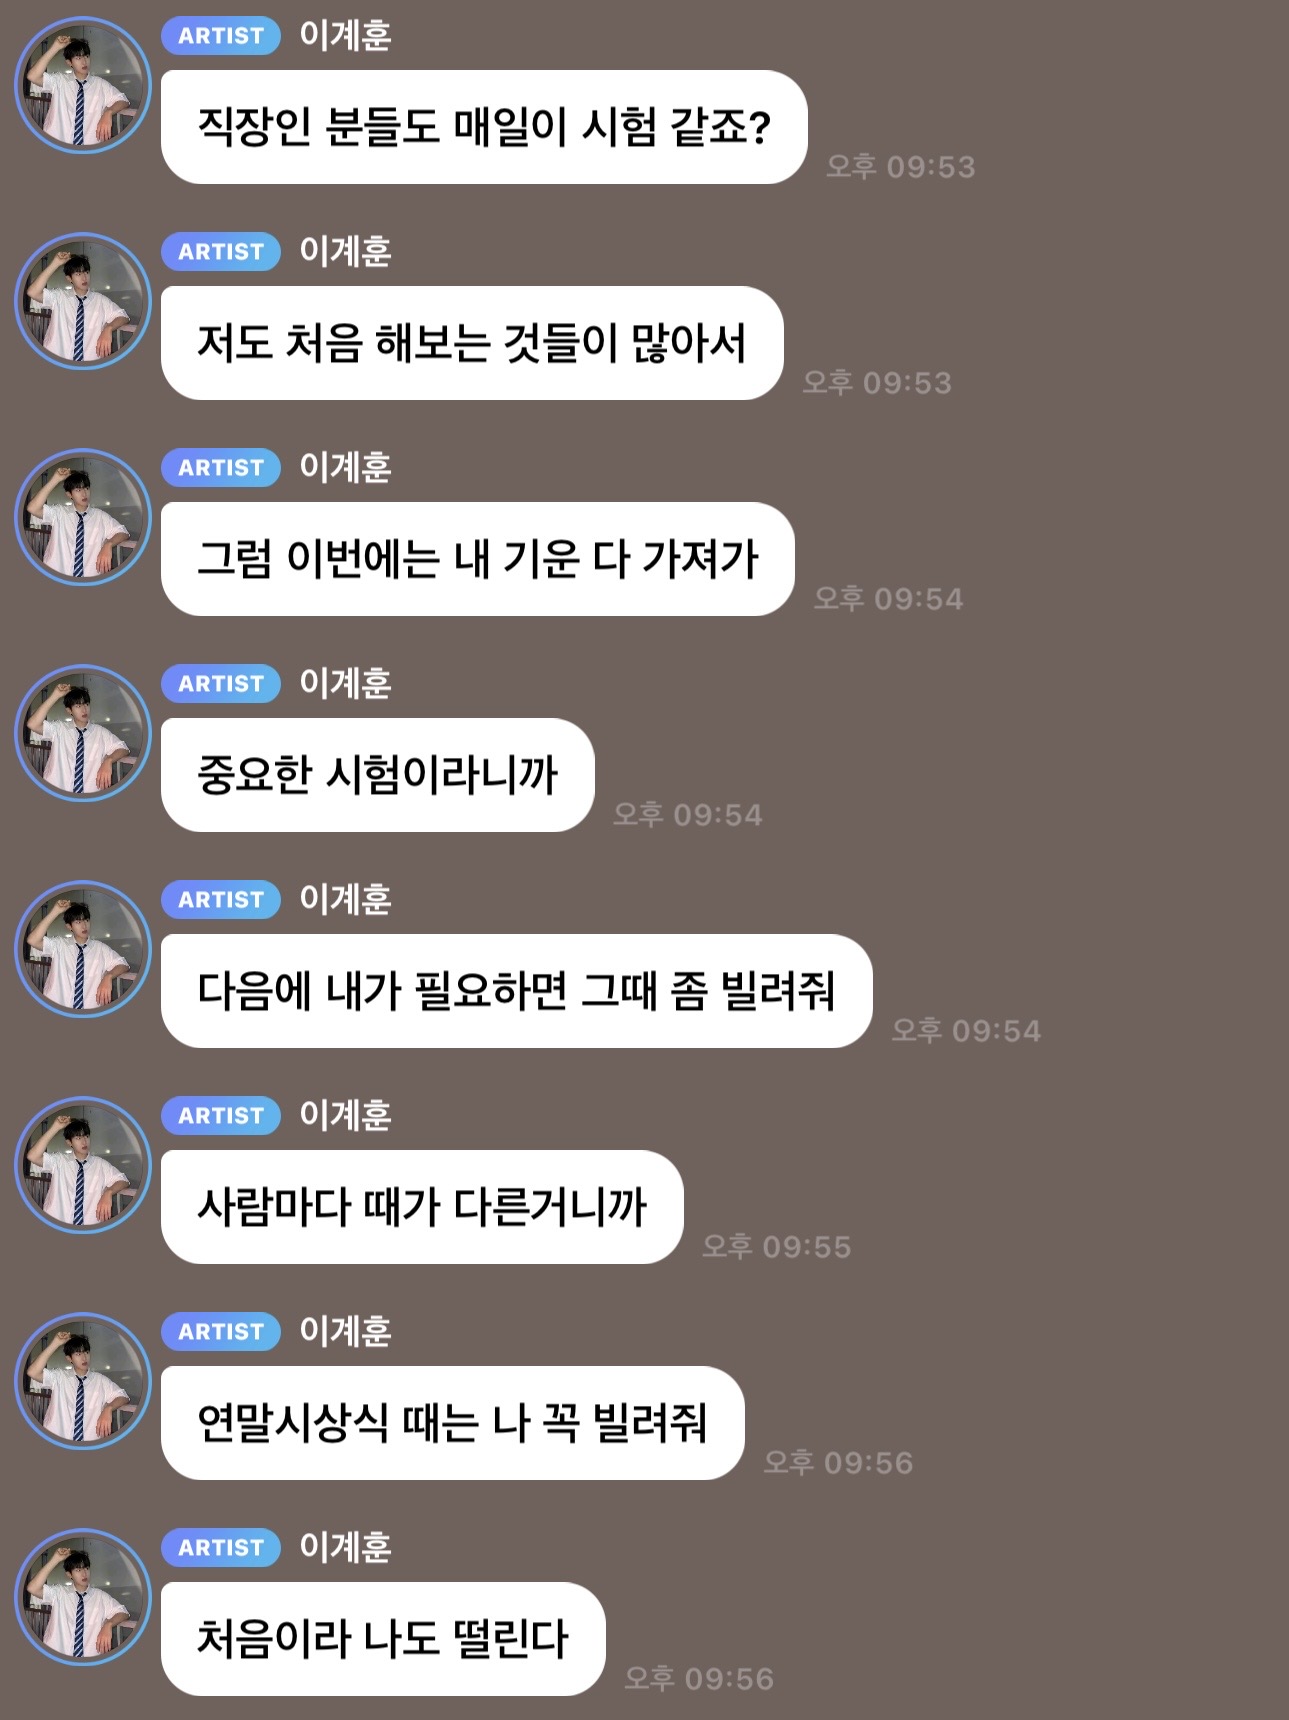Viewport: 1289px width, 1720px height.
Task: Select the message bubble '직장인 분들도 매일이 시험 같죠?'
Action: coord(484,127)
